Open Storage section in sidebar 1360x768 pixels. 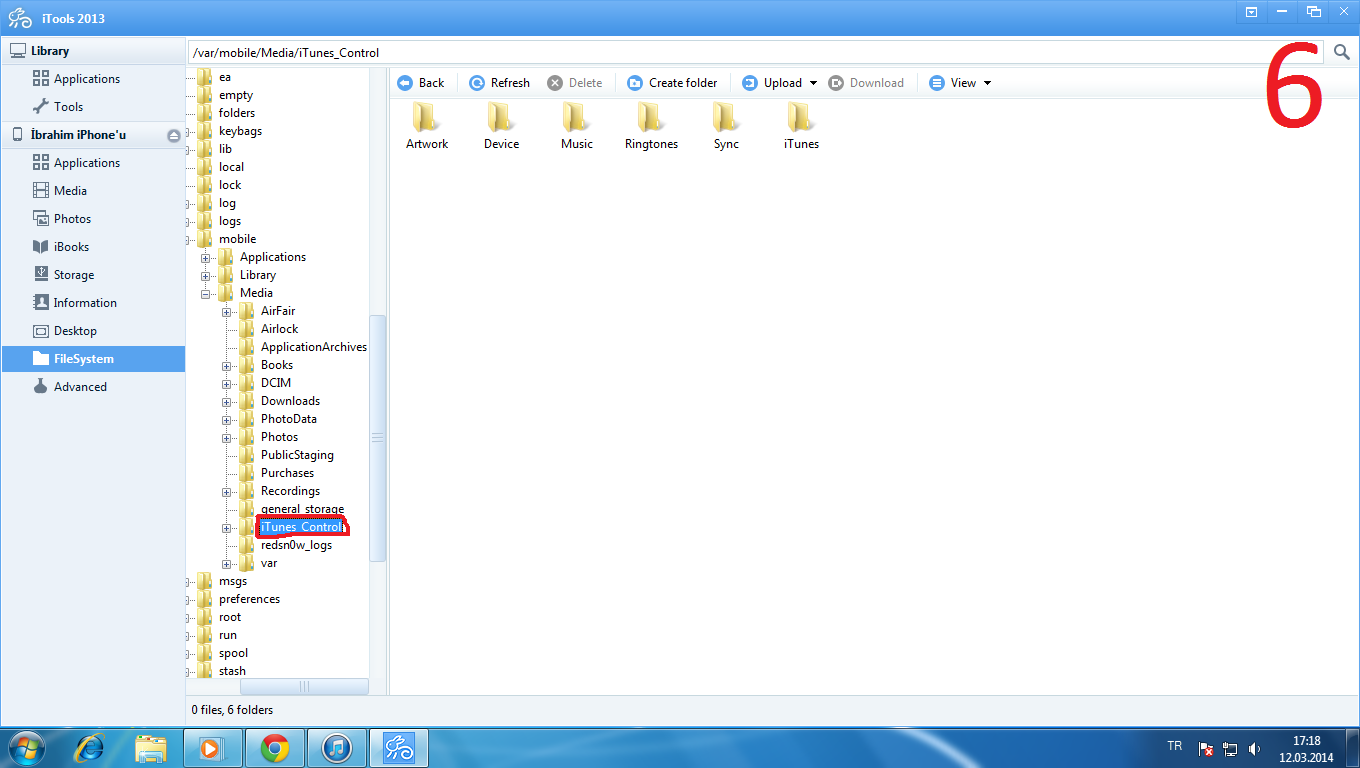tap(93, 275)
